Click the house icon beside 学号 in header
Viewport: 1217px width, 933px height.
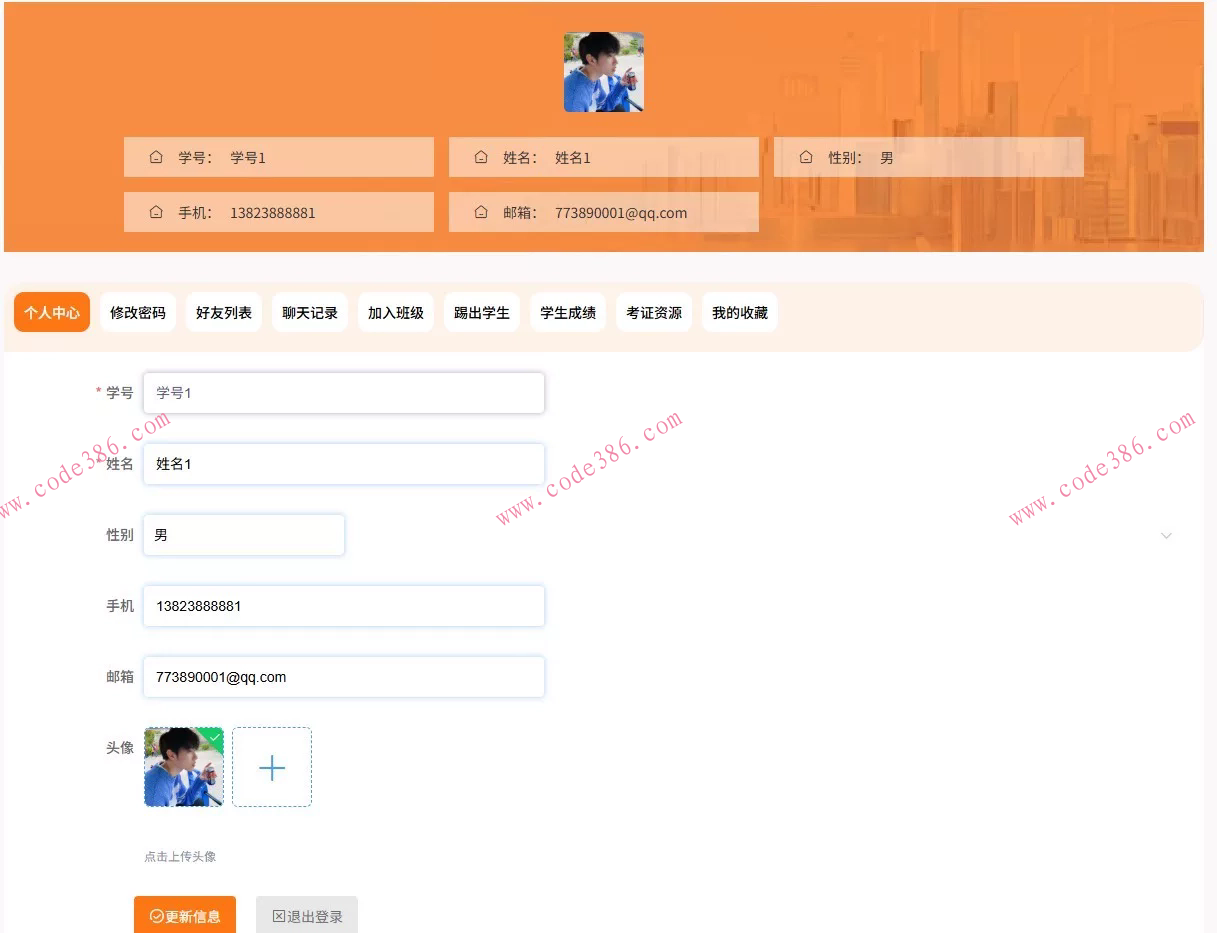[x=156, y=157]
